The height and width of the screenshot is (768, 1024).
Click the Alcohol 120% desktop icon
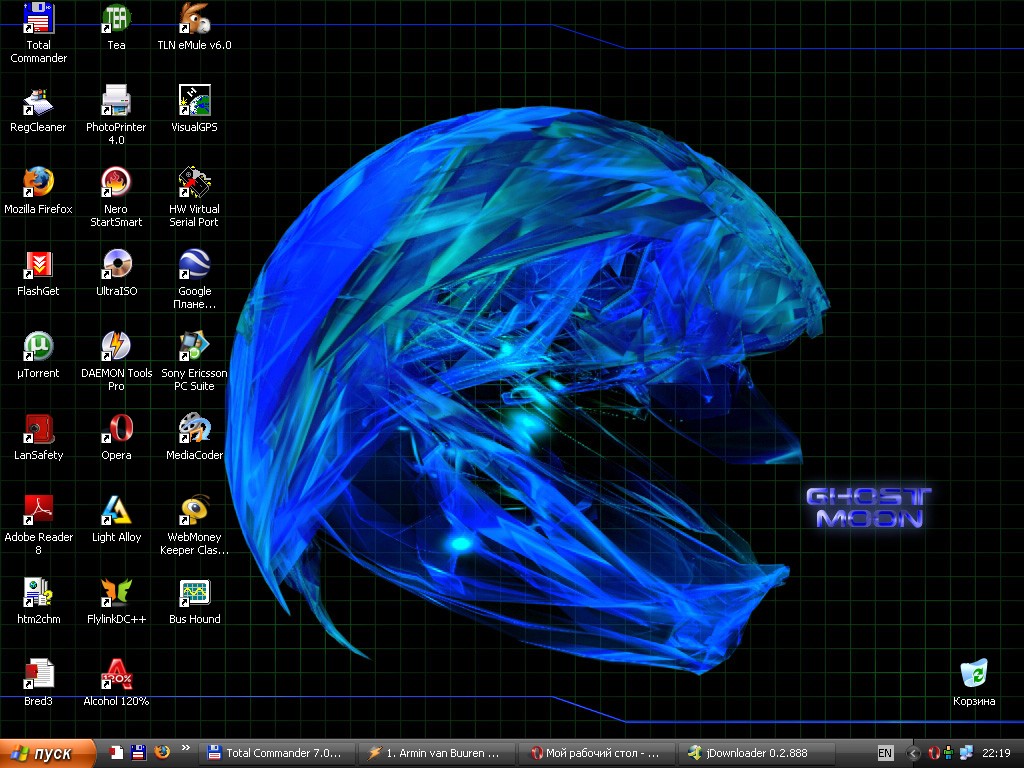[116, 675]
